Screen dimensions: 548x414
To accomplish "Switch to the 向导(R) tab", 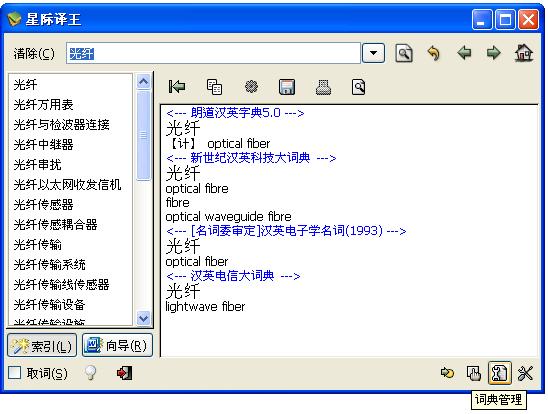I will tap(117, 345).
